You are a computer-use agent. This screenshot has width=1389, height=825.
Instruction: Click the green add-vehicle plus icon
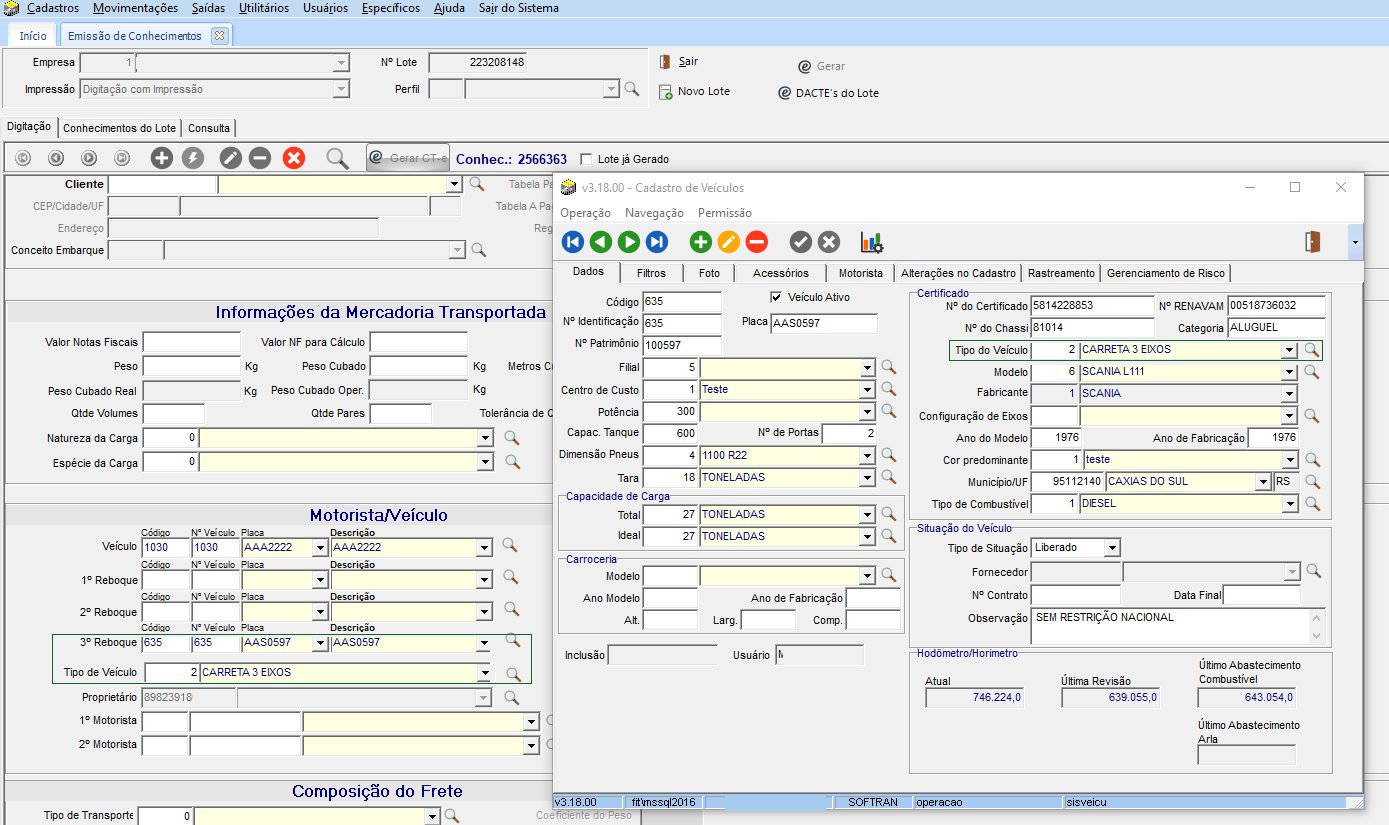[700, 242]
